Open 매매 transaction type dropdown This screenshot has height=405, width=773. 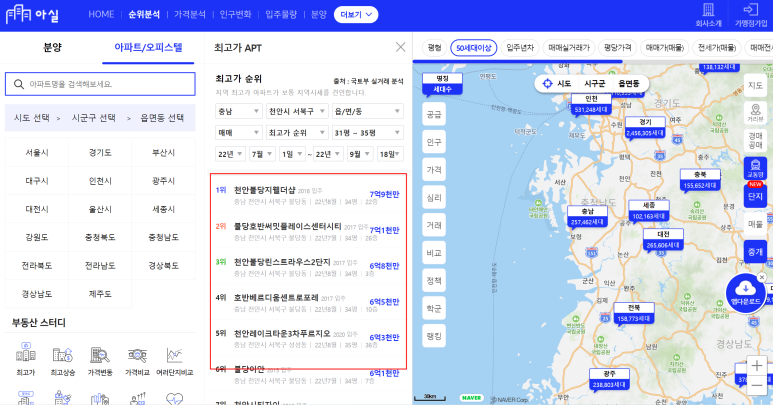239,133
